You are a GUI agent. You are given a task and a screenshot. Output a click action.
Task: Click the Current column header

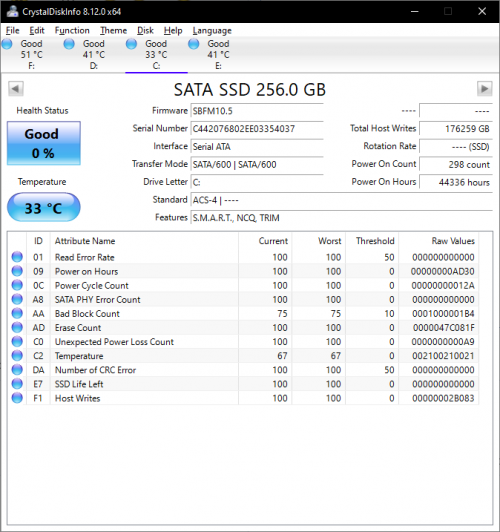click(265, 241)
